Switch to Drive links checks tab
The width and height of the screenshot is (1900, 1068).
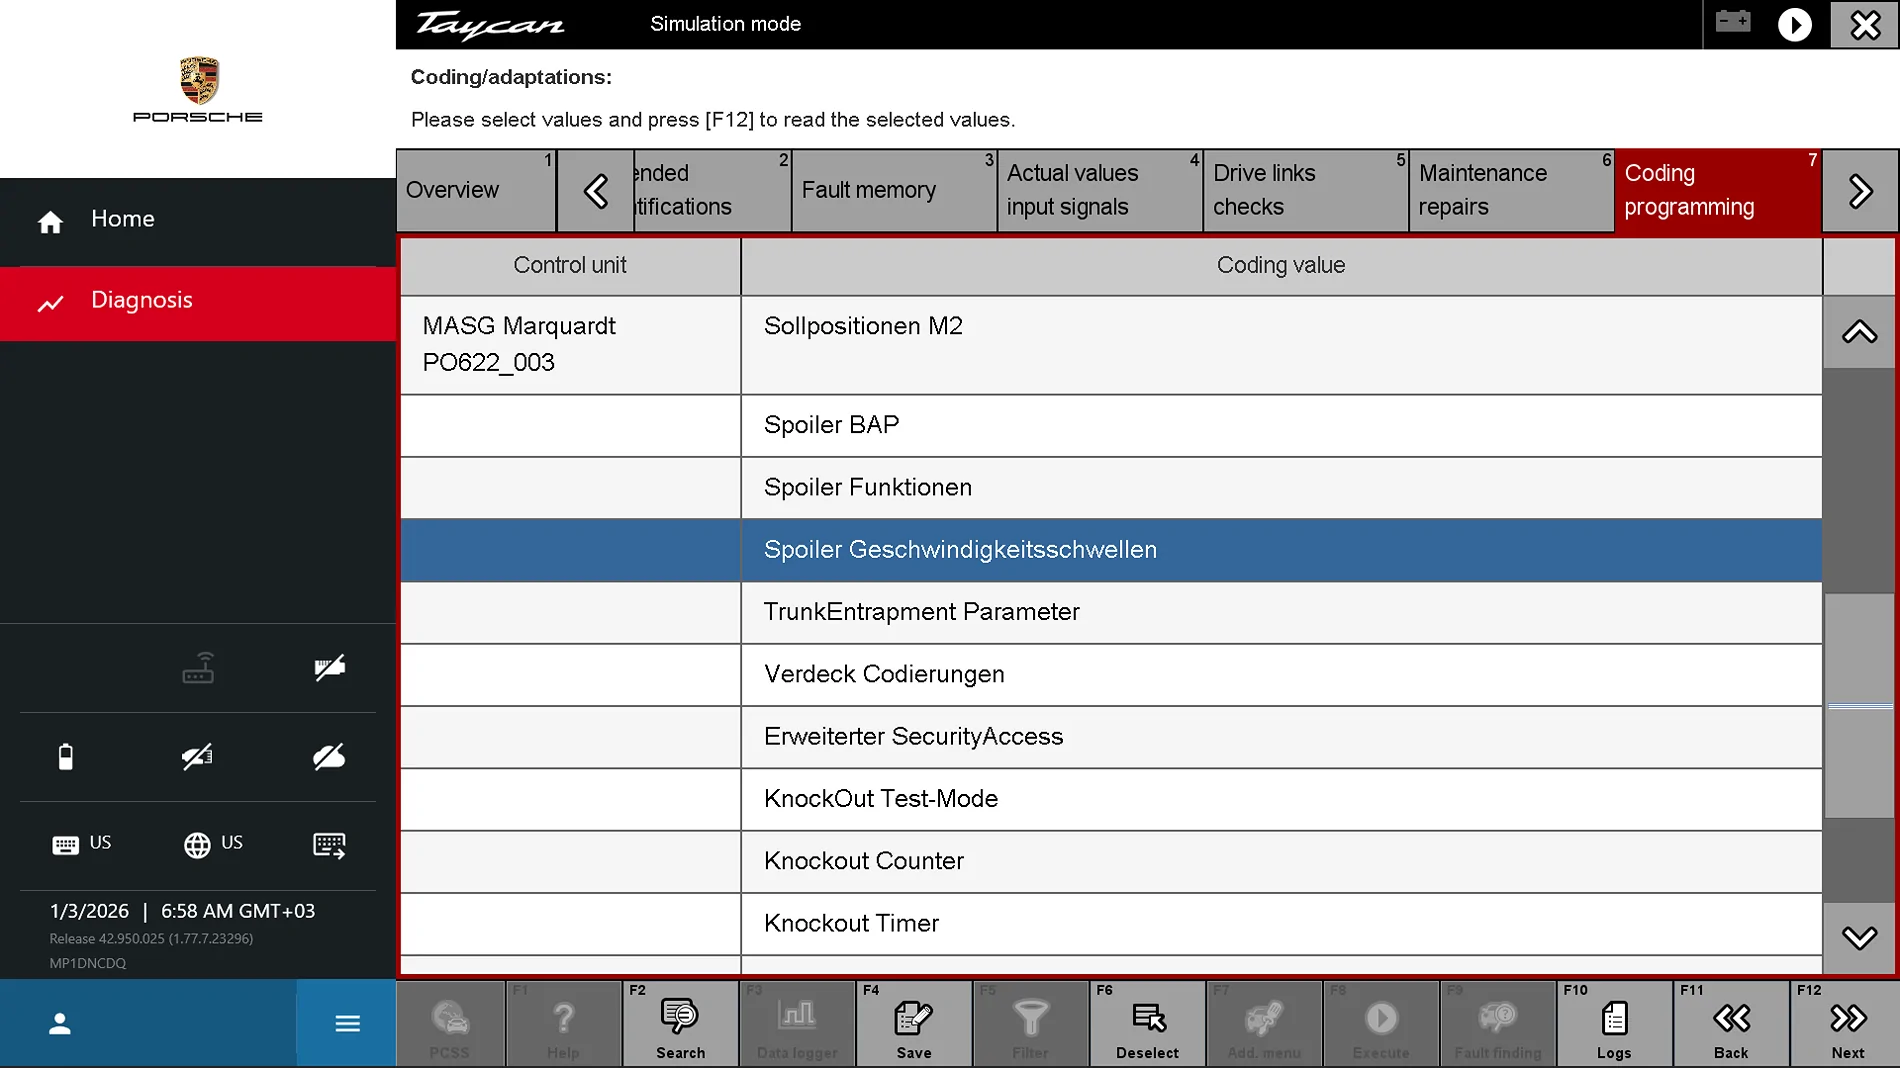click(1306, 190)
